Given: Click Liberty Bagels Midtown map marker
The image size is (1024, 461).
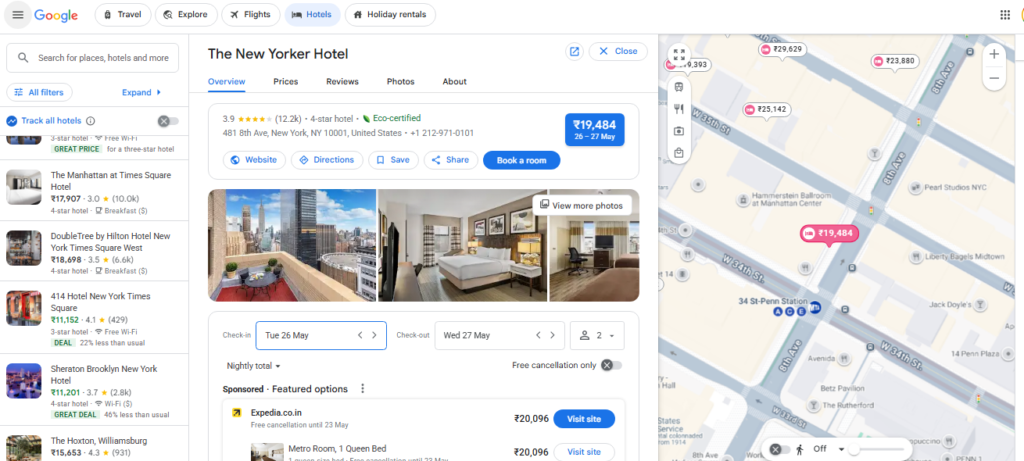Looking at the screenshot, I should click(x=917, y=257).
